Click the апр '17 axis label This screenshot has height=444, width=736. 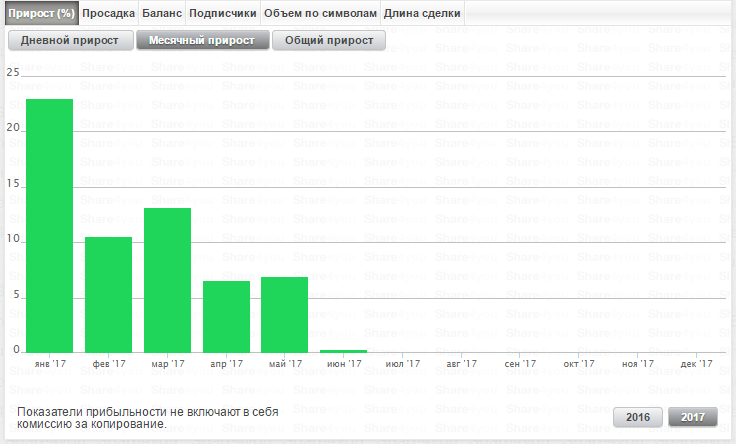coord(227,364)
